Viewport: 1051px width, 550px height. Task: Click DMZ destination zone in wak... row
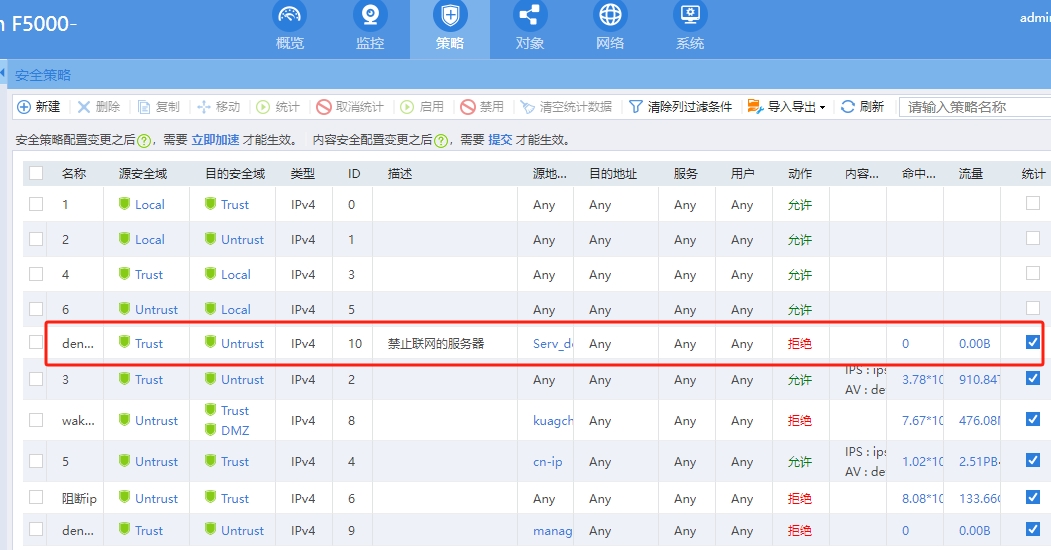pos(235,430)
